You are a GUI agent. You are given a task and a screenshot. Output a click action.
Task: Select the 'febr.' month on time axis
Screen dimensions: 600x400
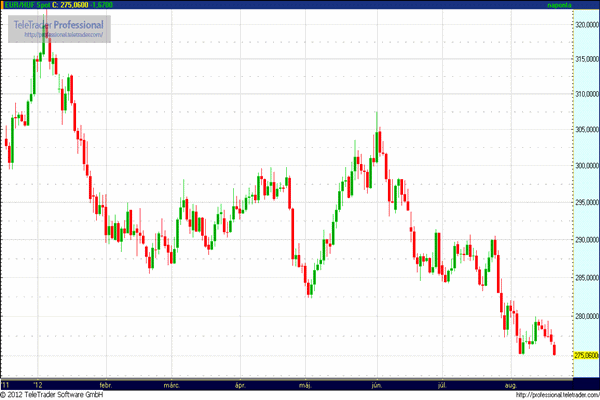tap(106, 384)
